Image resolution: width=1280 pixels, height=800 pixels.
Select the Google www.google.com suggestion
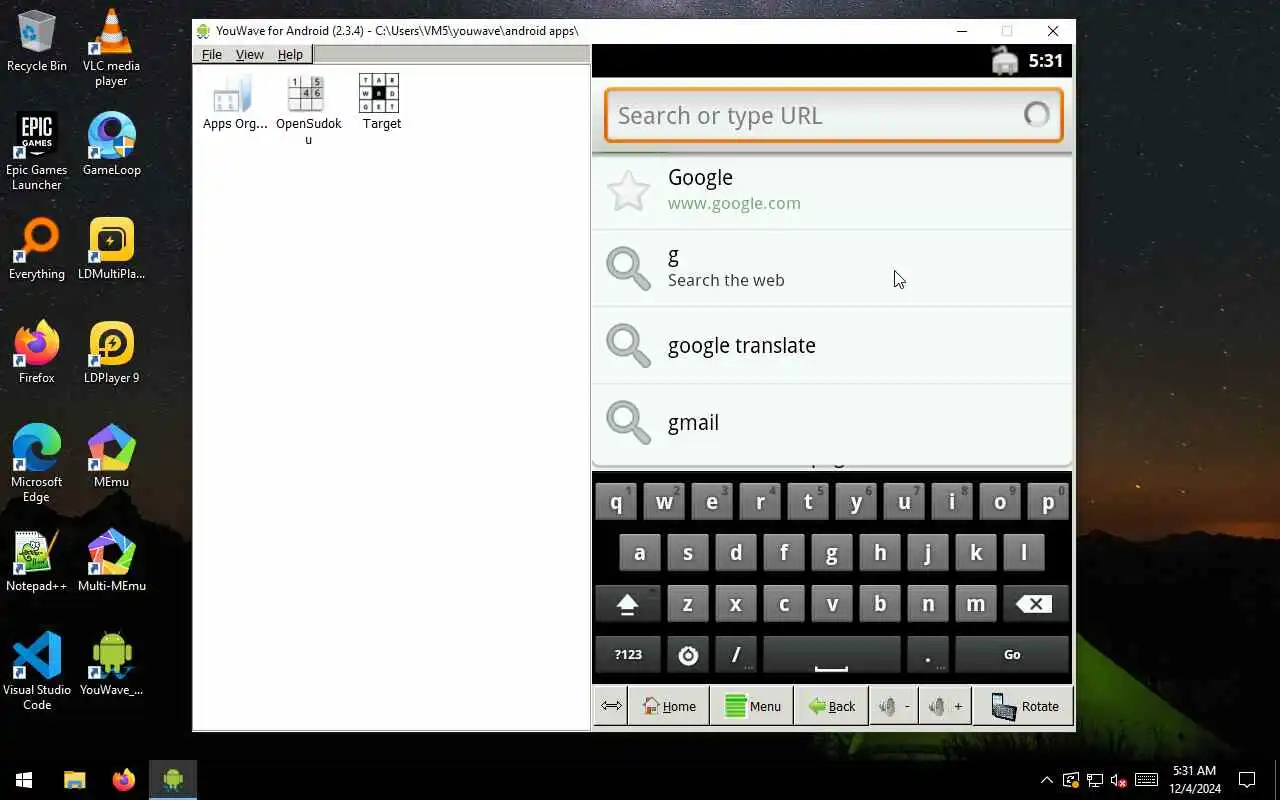pyautogui.click(x=832, y=191)
